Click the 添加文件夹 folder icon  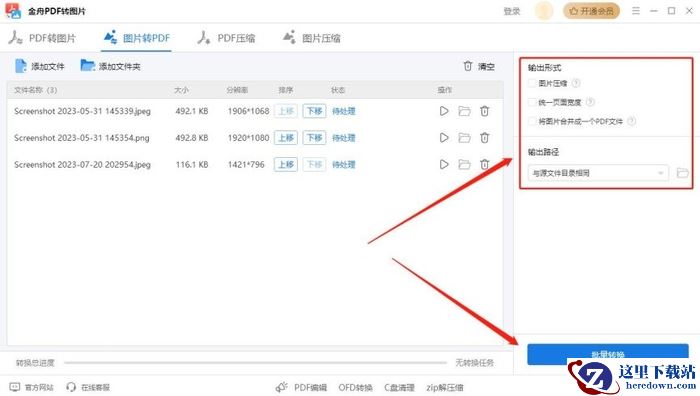pos(88,66)
